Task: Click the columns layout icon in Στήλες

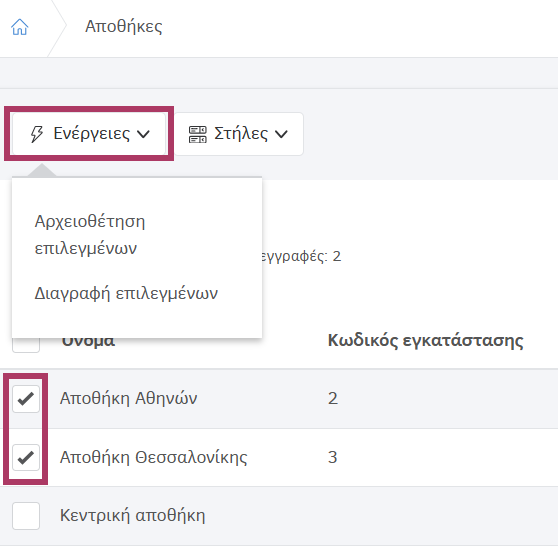Action: [x=198, y=134]
